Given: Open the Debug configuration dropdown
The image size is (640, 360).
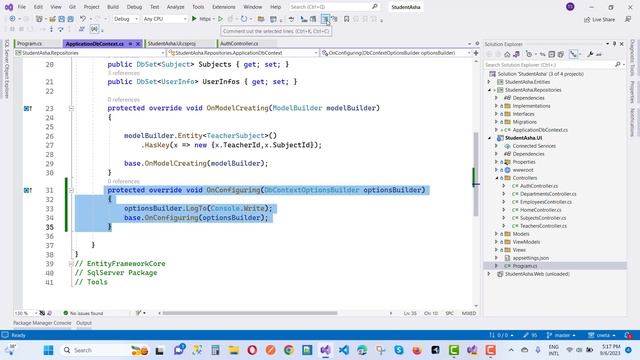Looking at the screenshot, I should point(125,19).
